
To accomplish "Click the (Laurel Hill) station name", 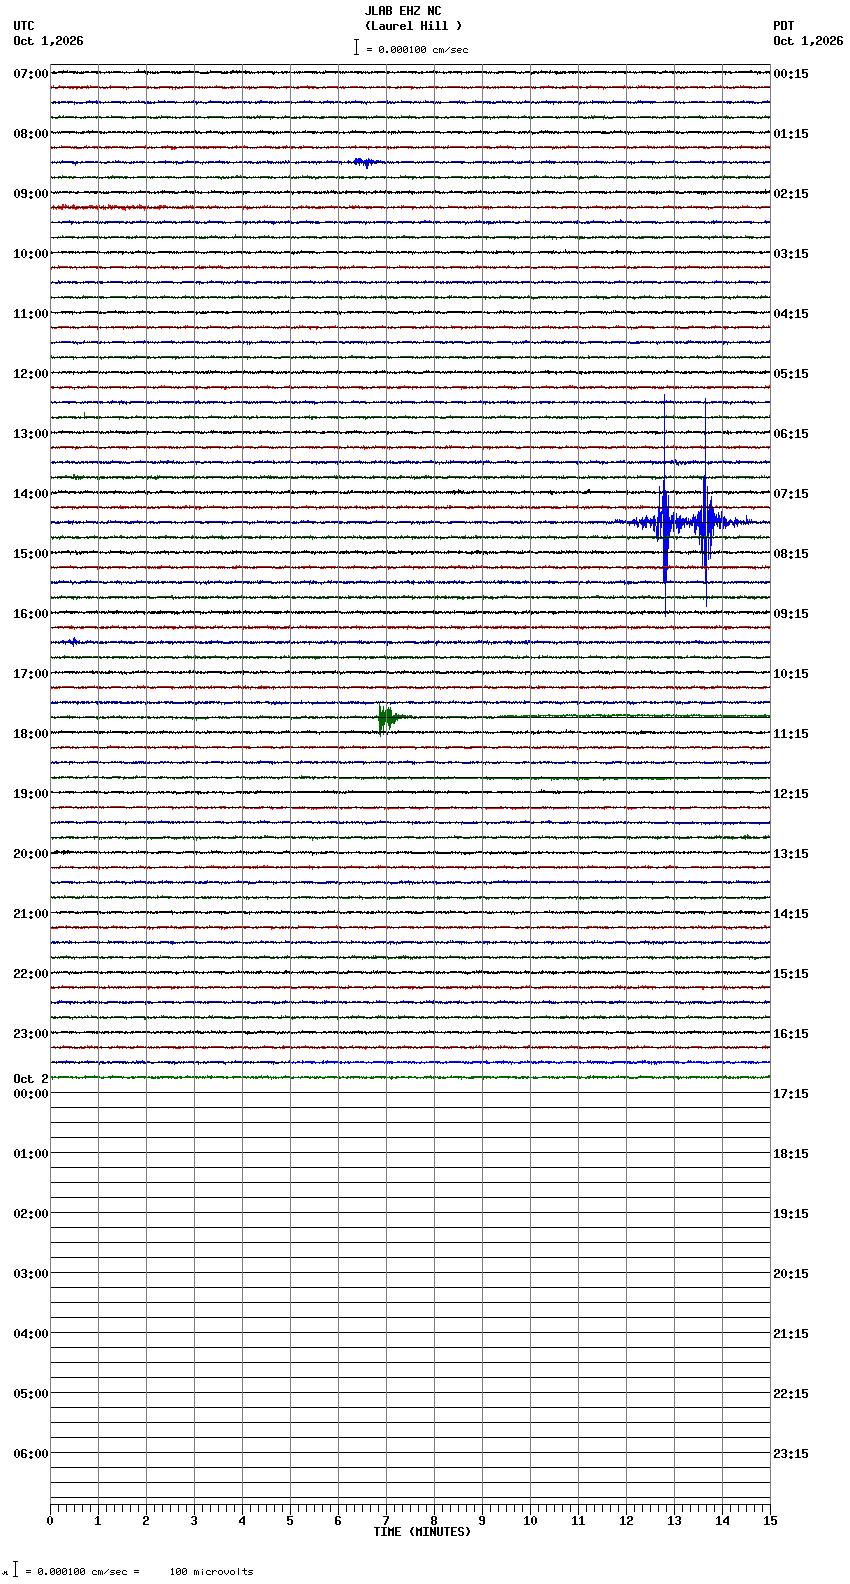I will (413, 26).
